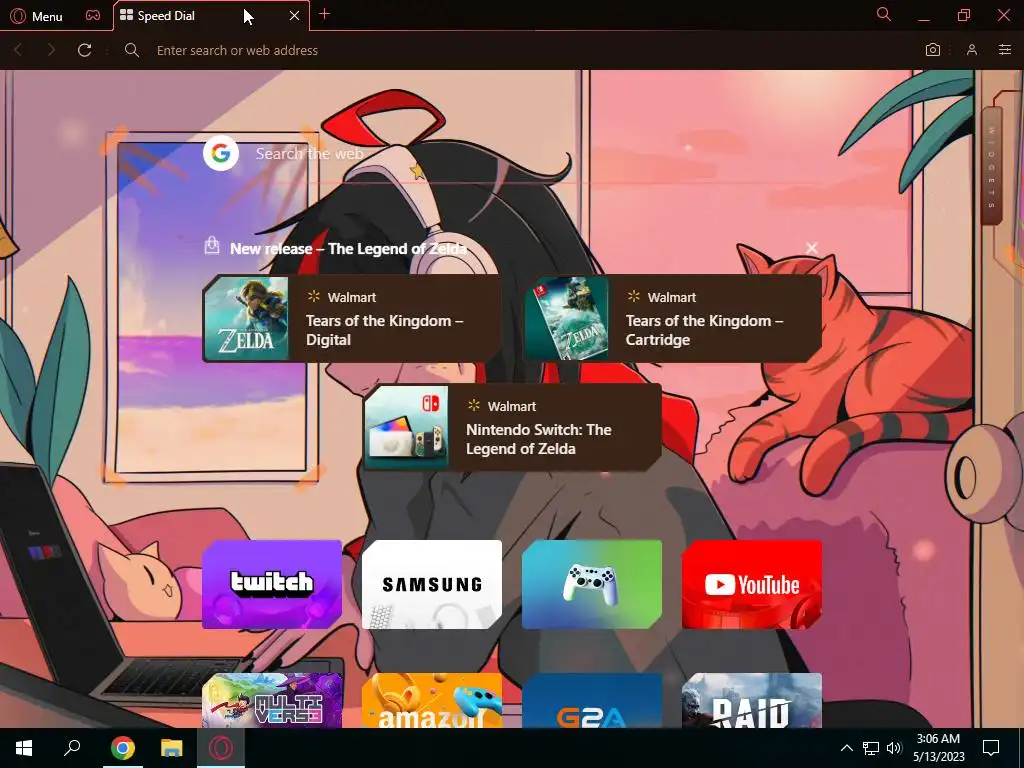This screenshot has height=768, width=1024.
Task: Click the Zelda Digital cover thumbnail
Action: (x=246, y=319)
